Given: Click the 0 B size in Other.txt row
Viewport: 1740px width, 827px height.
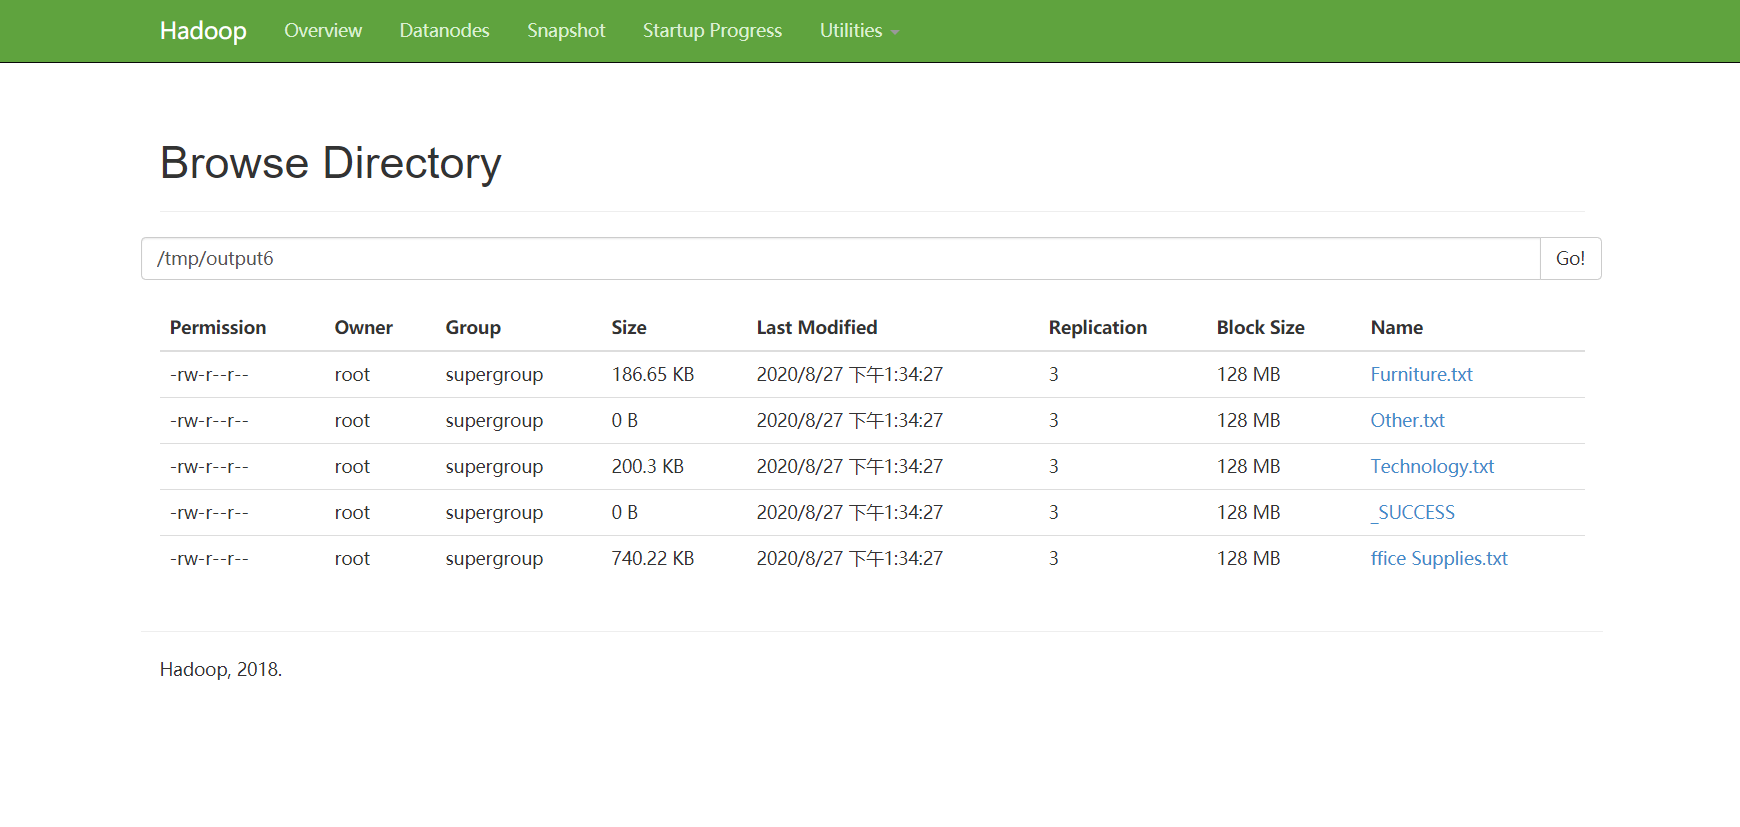Looking at the screenshot, I should 625,421.
